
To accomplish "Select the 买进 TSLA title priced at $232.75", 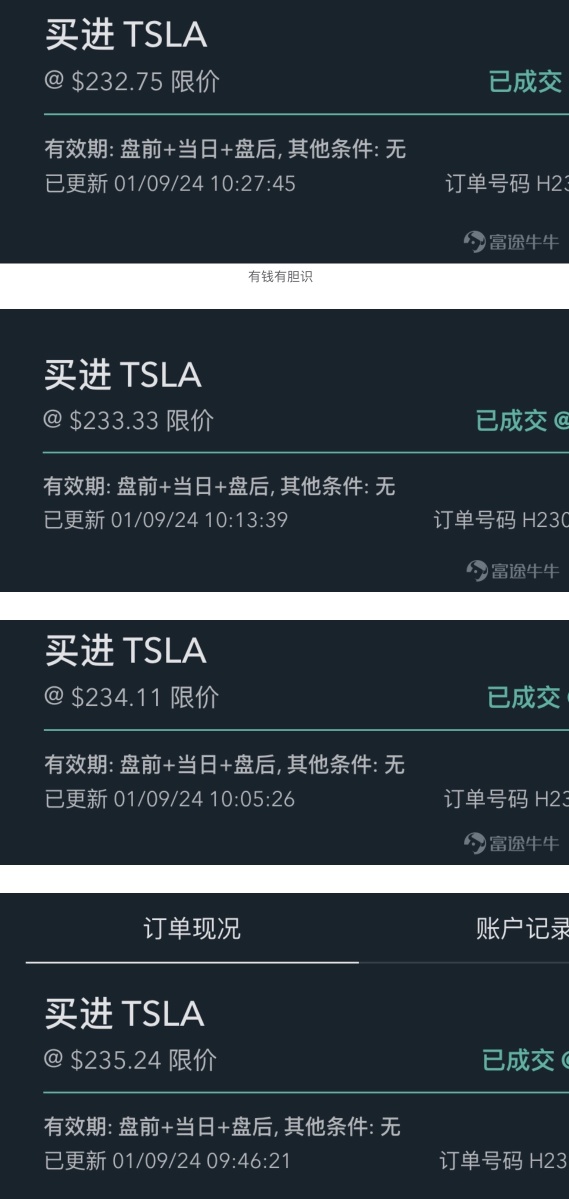I will [x=125, y=35].
